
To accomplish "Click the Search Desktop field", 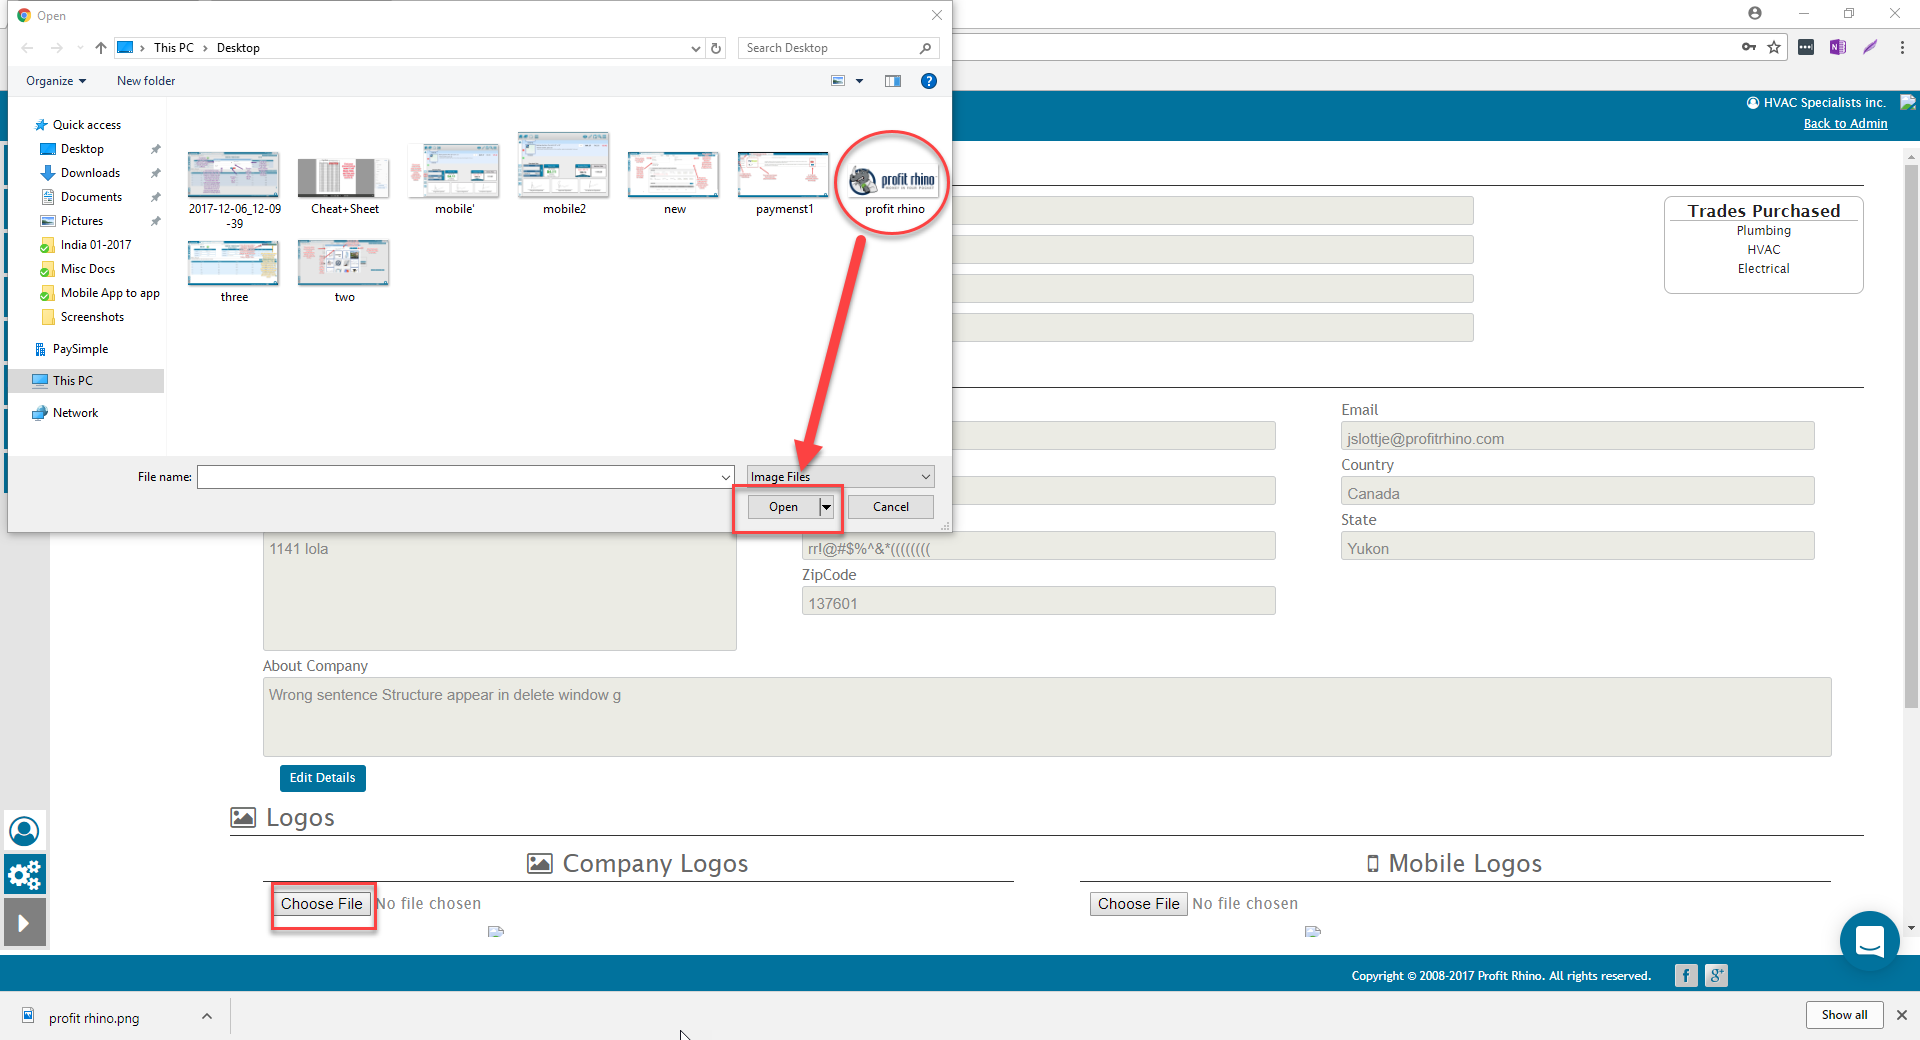I will 830,48.
